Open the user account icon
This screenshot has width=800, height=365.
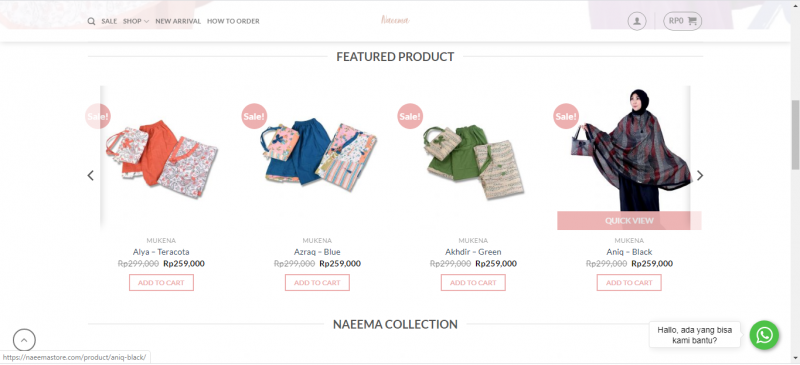click(637, 21)
